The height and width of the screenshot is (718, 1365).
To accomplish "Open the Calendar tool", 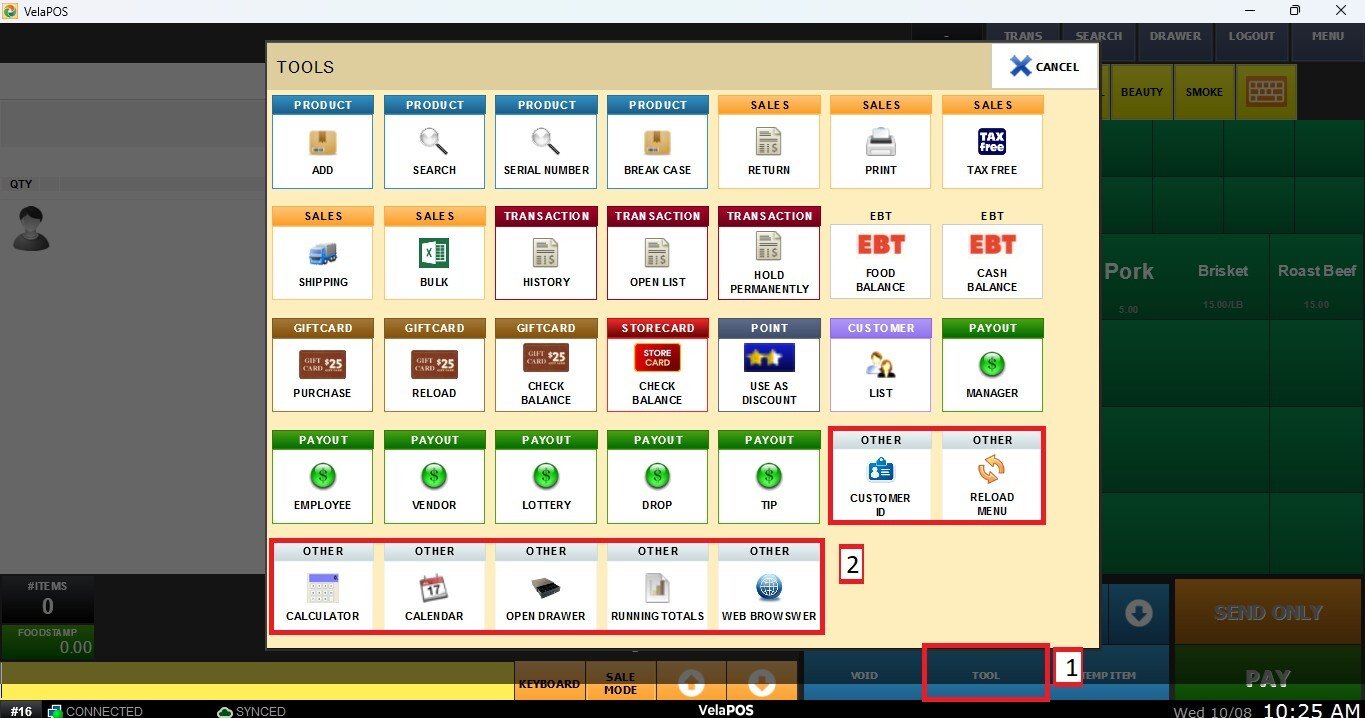I will coord(434,596).
